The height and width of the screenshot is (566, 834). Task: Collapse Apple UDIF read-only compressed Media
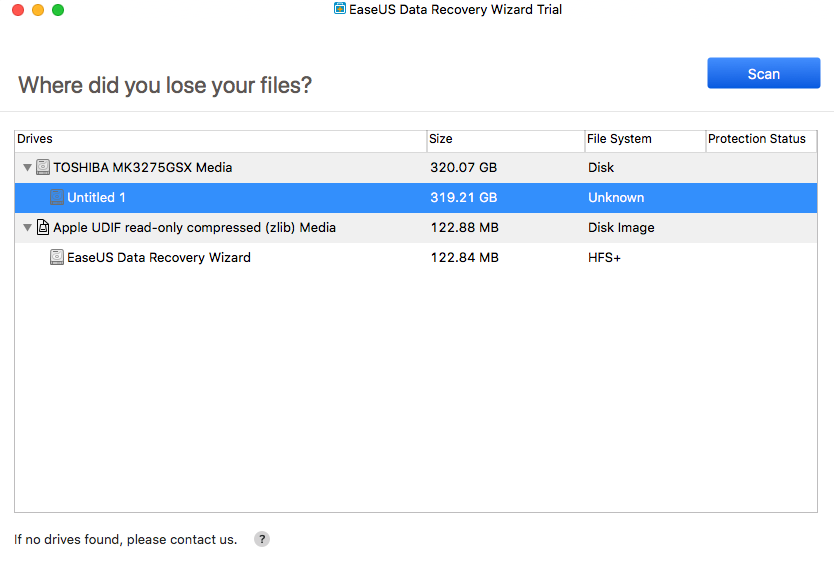pyautogui.click(x=27, y=228)
